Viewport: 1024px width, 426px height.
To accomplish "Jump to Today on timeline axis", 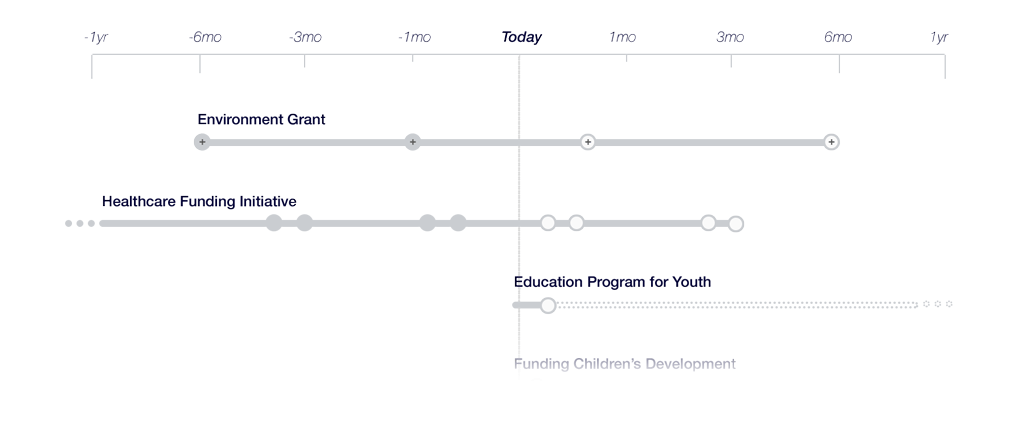I will point(521,37).
